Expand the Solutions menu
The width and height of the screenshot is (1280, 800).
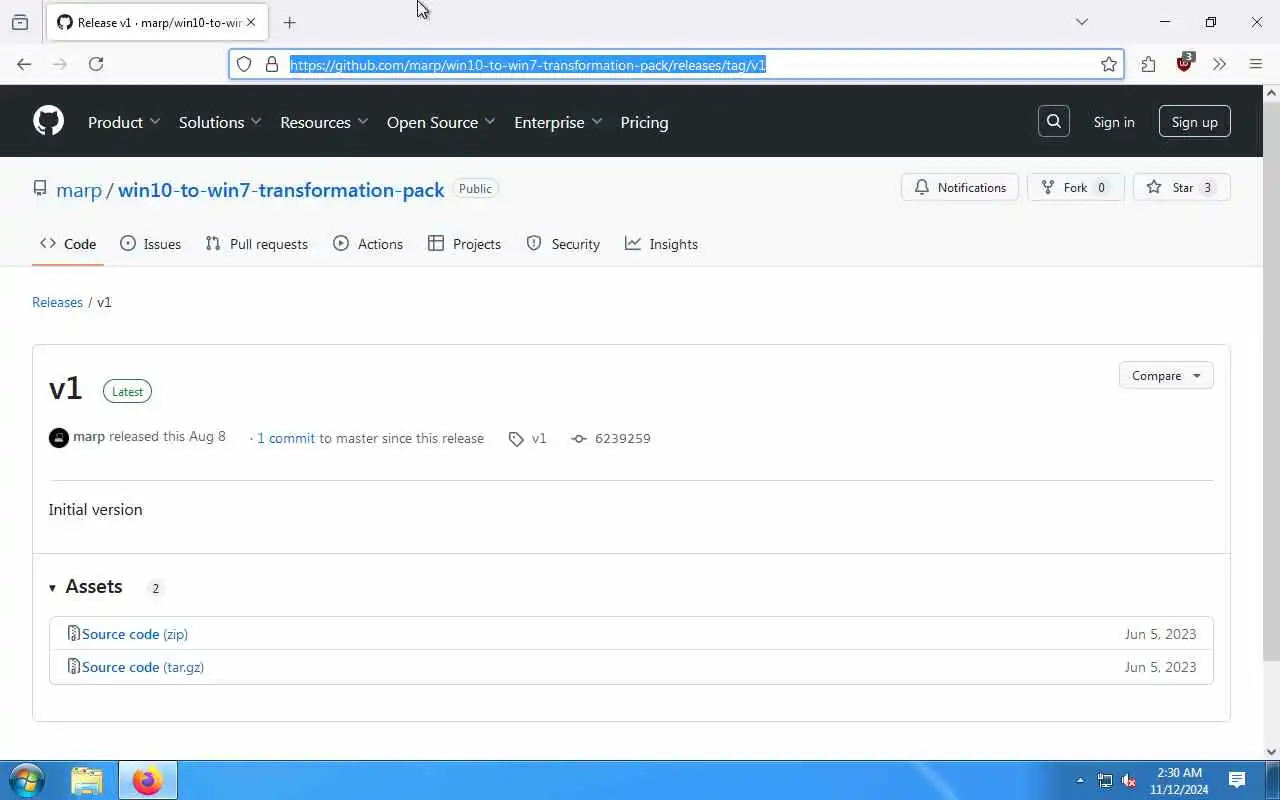click(x=220, y=122)
